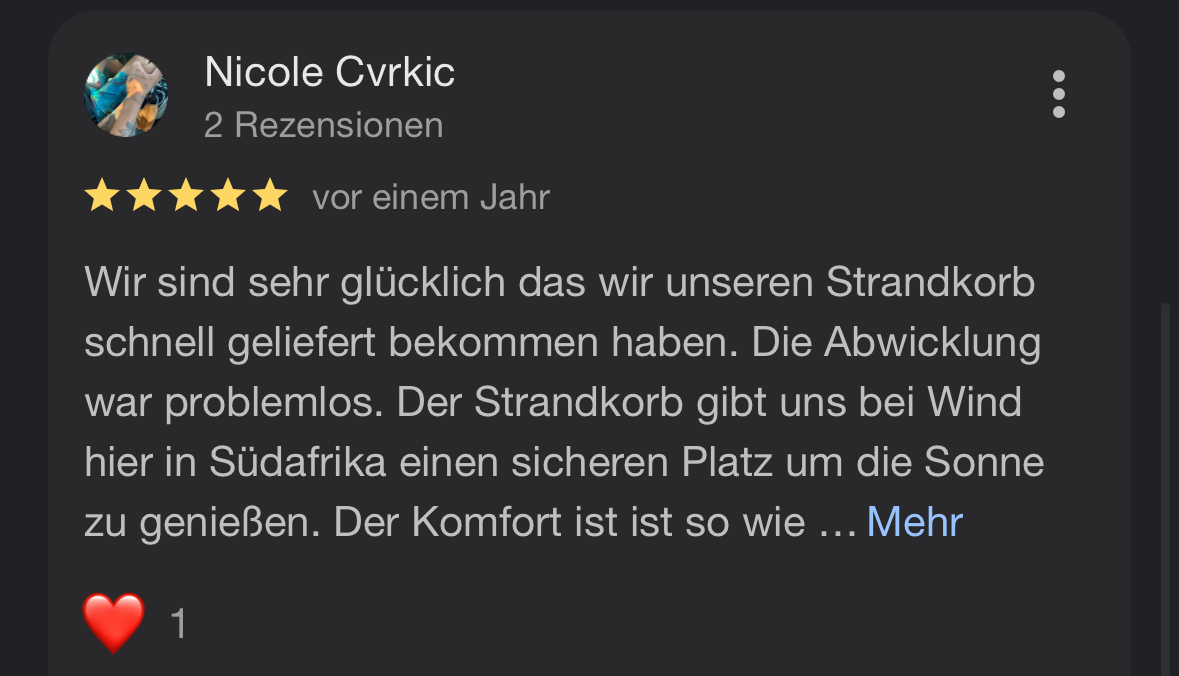Click the review line starting "schnell geliefert"
Image resolution: width=1179 pixels, height=676 pixels.
562,343
